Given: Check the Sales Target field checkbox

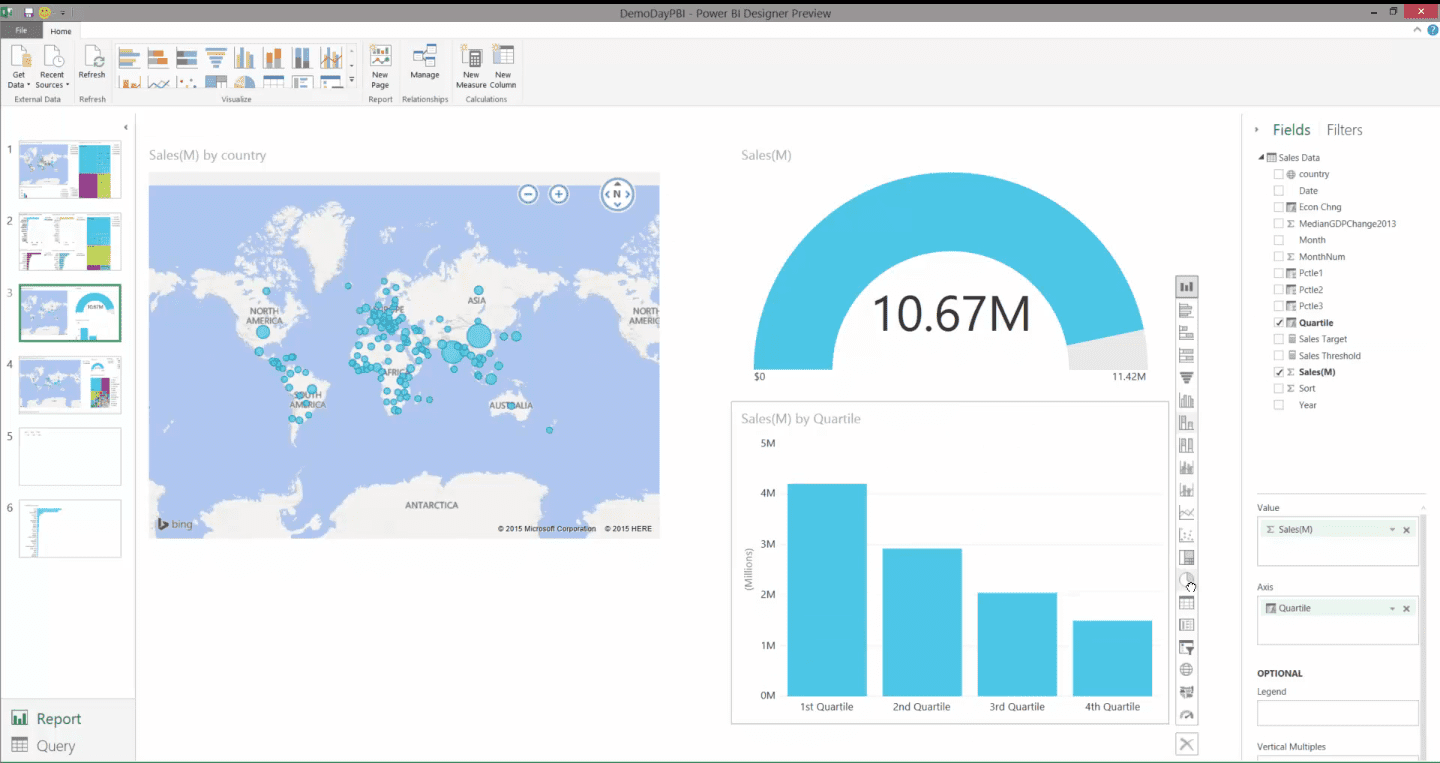Looking at the screenshot, I should pos(1278,339).
